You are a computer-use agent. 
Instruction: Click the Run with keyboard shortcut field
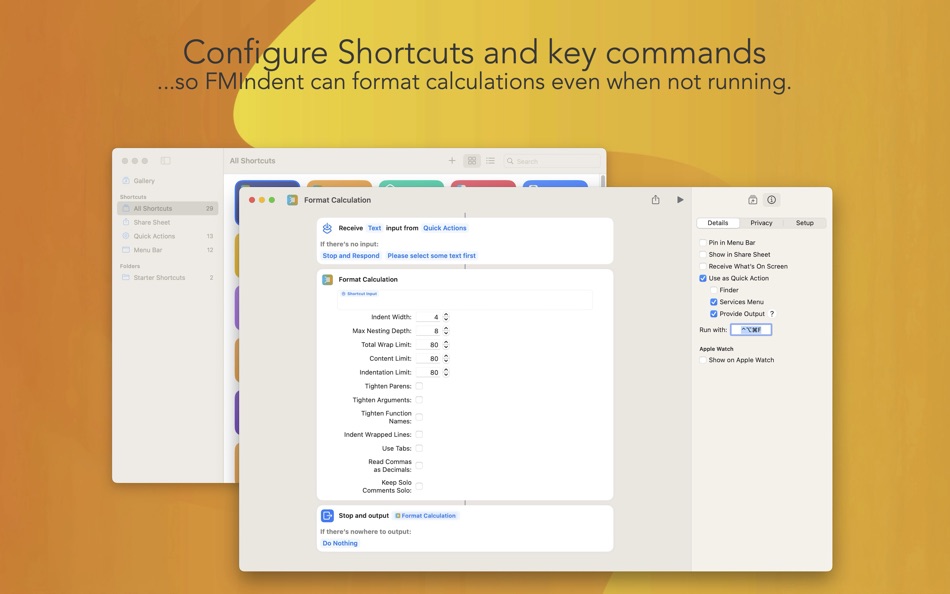(x=751, y=330)
